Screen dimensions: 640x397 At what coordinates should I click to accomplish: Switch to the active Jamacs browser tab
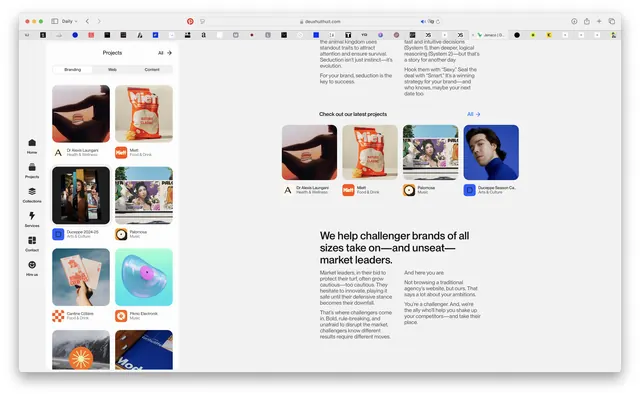coord(489,35)
